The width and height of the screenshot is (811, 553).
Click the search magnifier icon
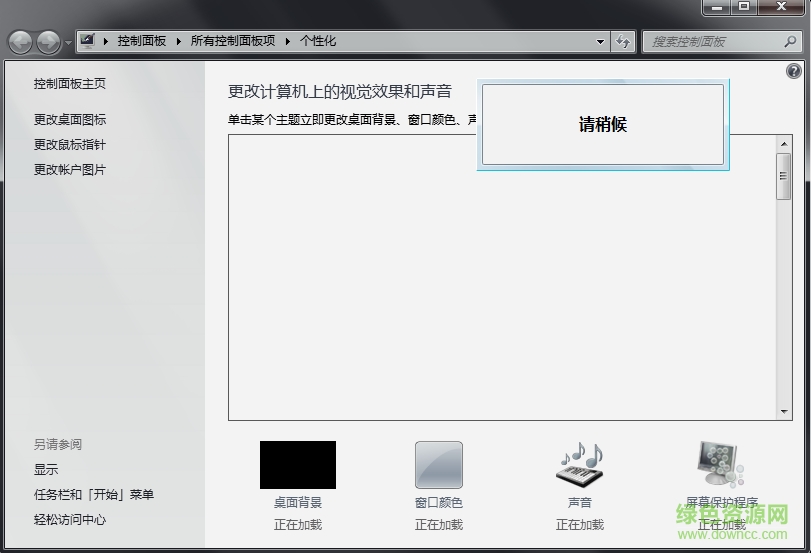pyautogui.click(x=790, y=41)
